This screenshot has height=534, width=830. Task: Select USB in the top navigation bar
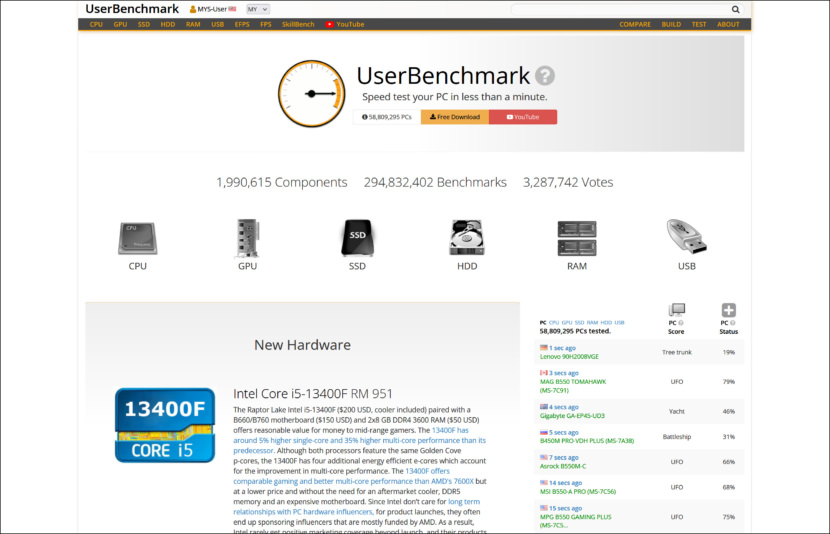pyautogui.click(x=218, y=24)
